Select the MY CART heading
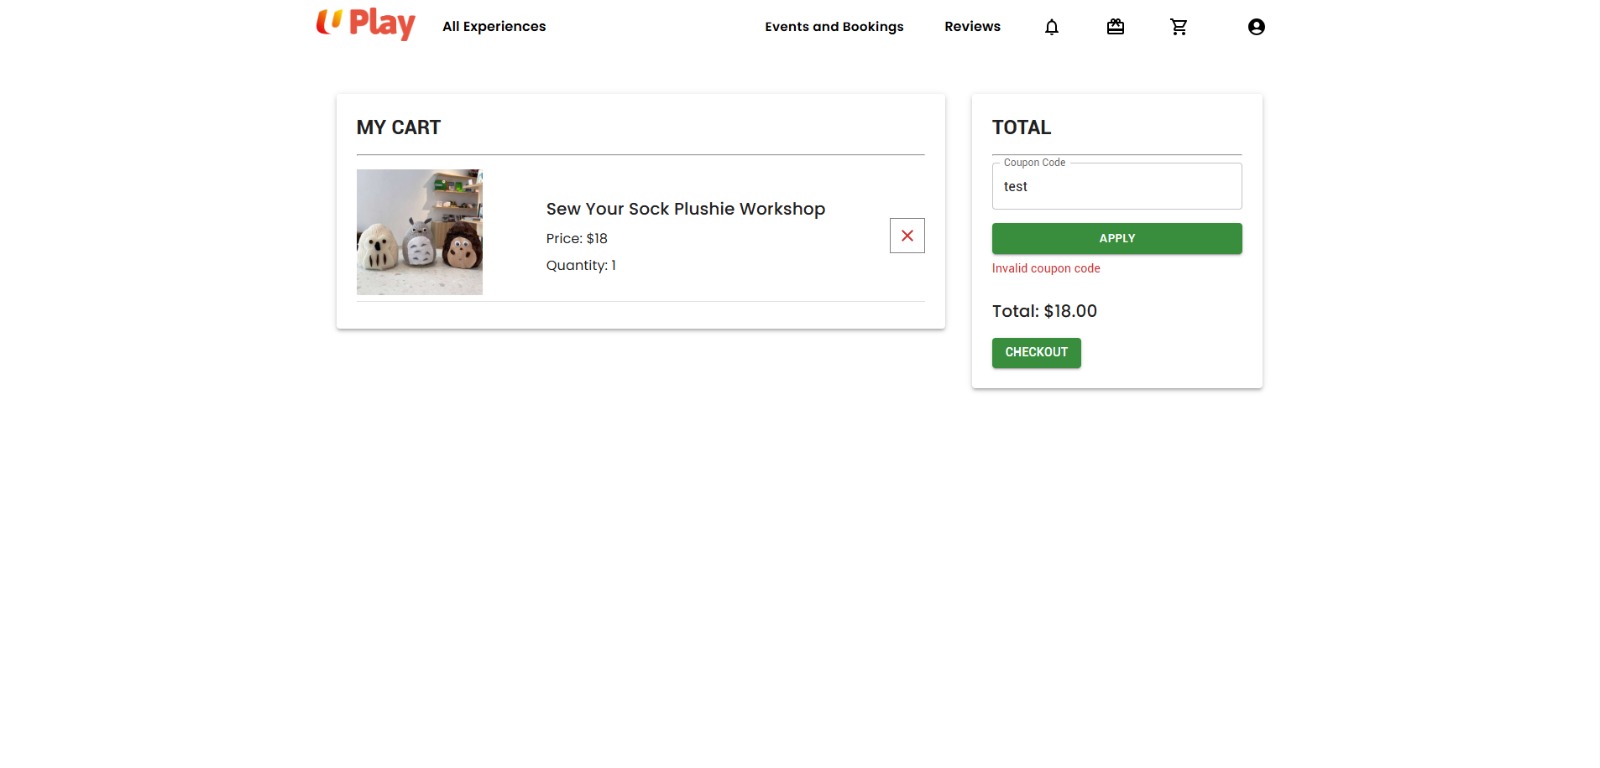Image resolution: width=1600 pixels, height=768 pixels. tap(398, 127)
